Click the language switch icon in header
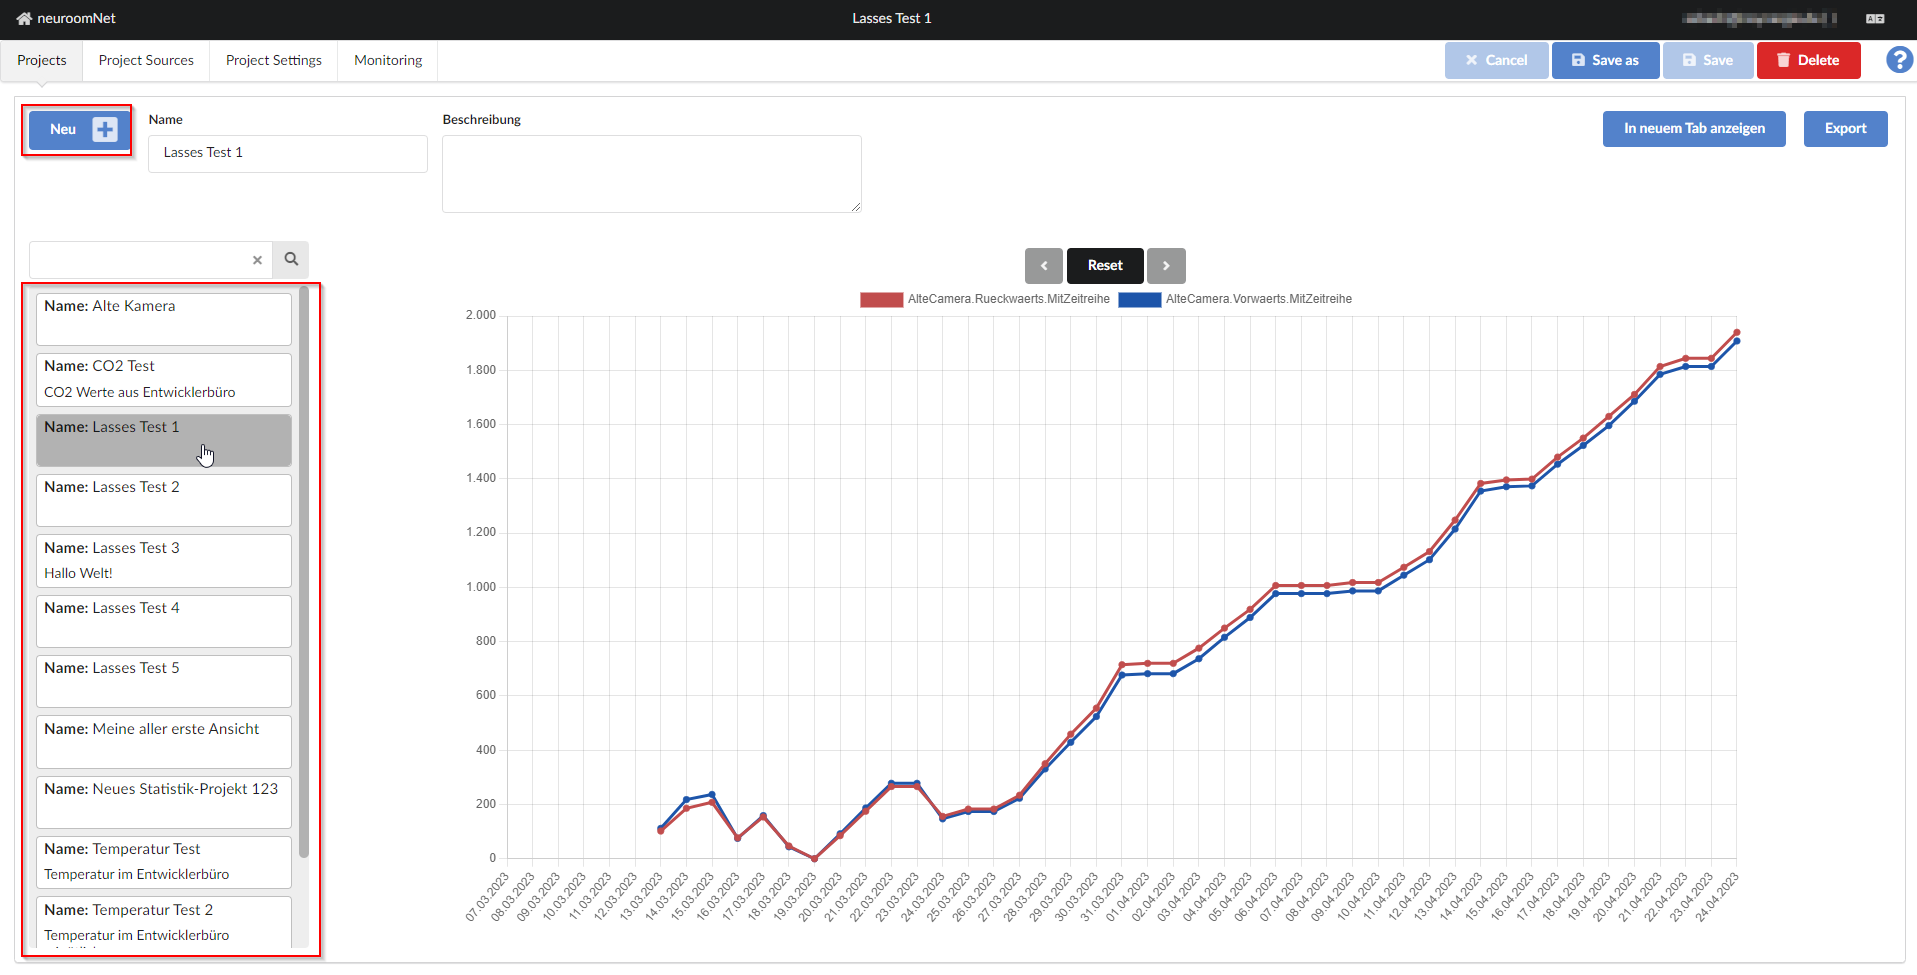The height and width of the screenshot is (975, 1917). click(x=1875, y=19)
